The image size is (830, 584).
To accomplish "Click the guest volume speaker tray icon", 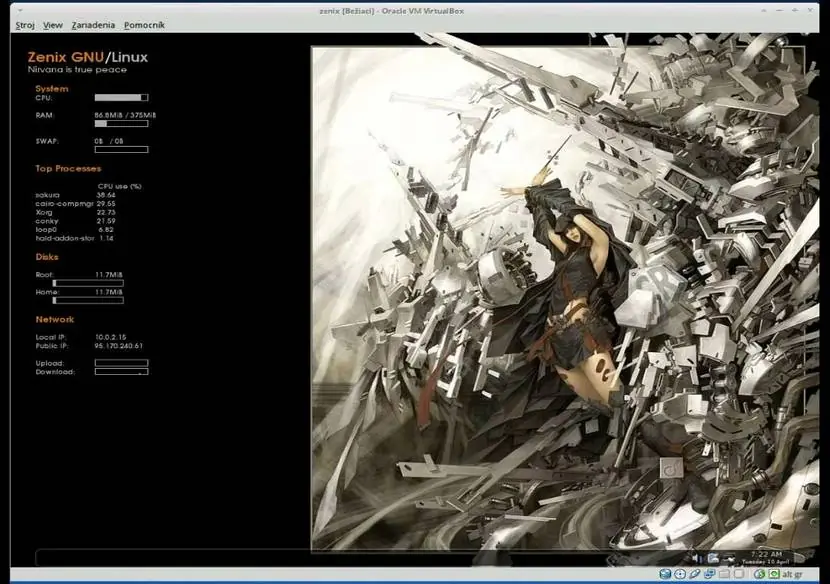I will tap(697, 558).
